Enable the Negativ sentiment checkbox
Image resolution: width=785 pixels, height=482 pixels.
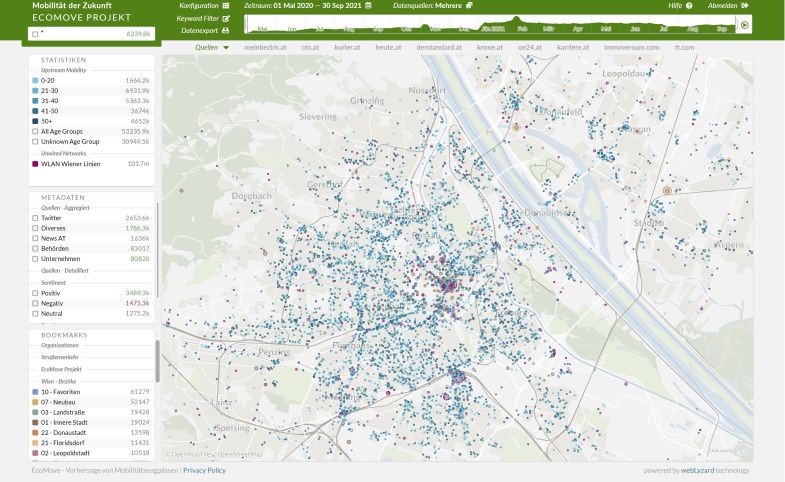click(36, 302)
